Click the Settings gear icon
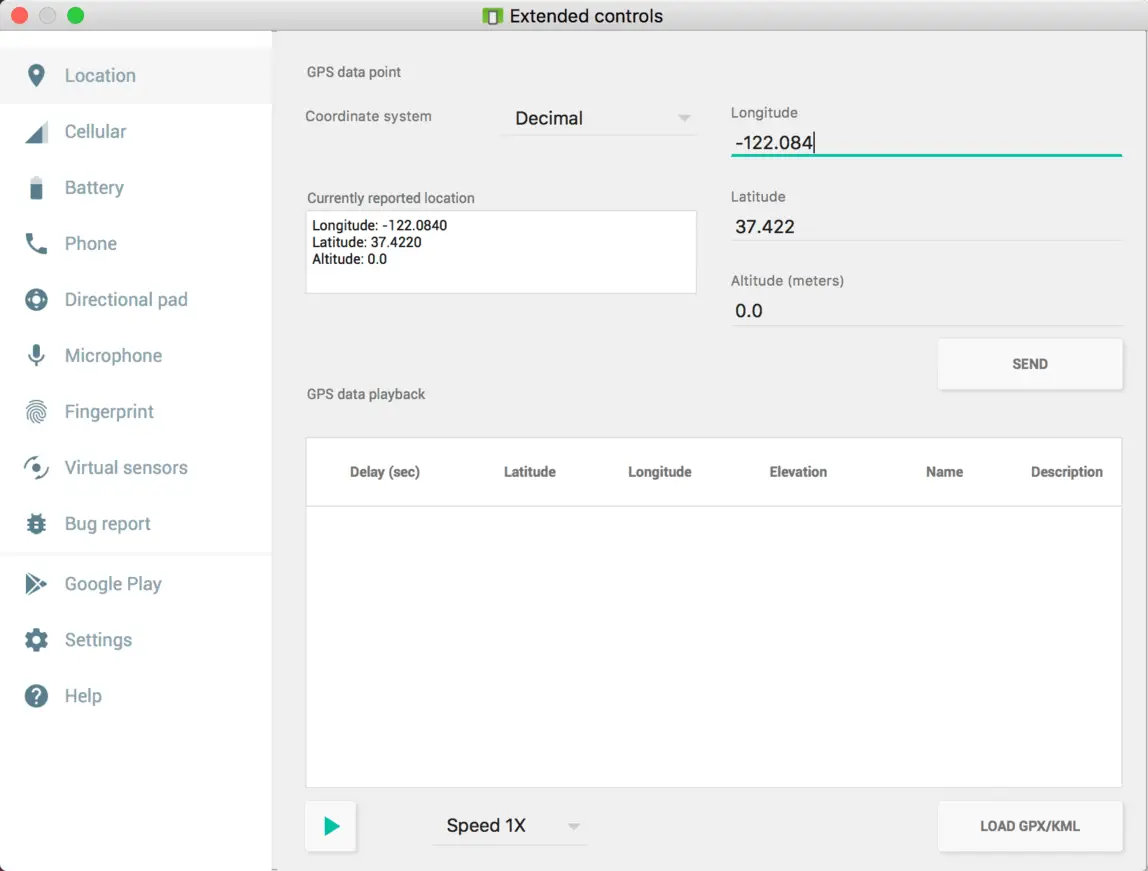 point(37,639)
